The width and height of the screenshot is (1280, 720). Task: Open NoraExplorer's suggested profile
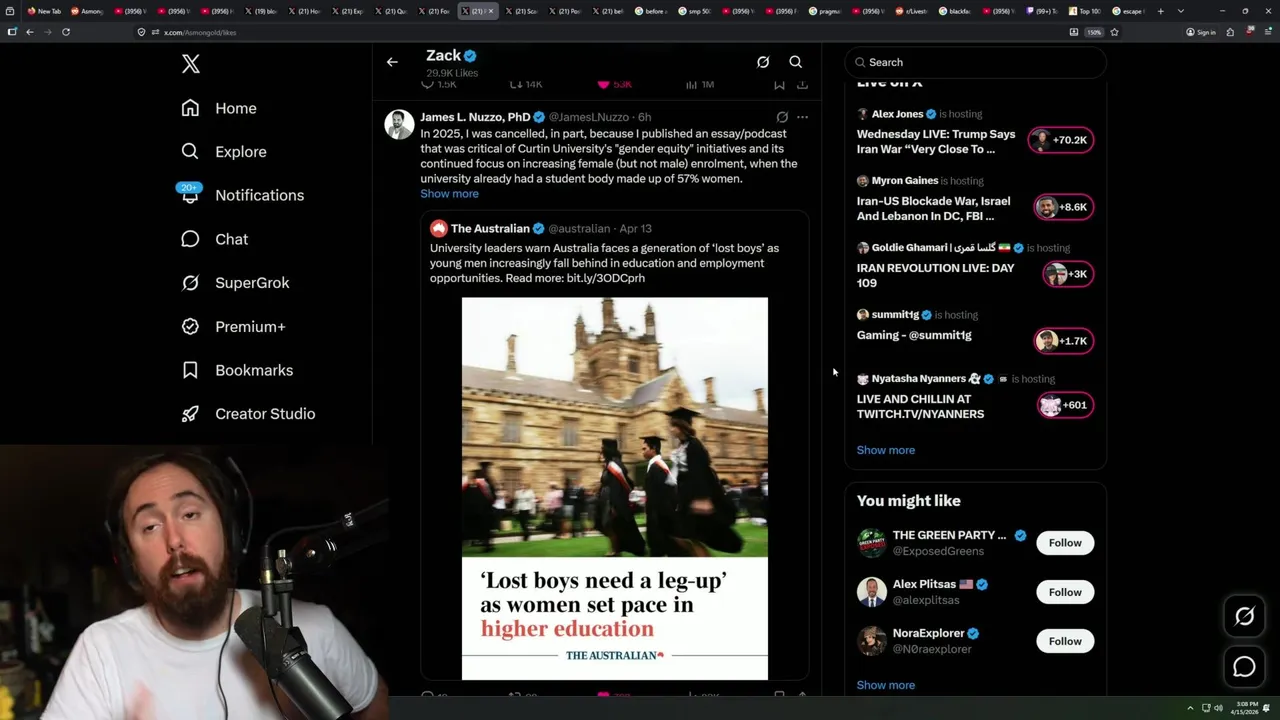(928, 633)
